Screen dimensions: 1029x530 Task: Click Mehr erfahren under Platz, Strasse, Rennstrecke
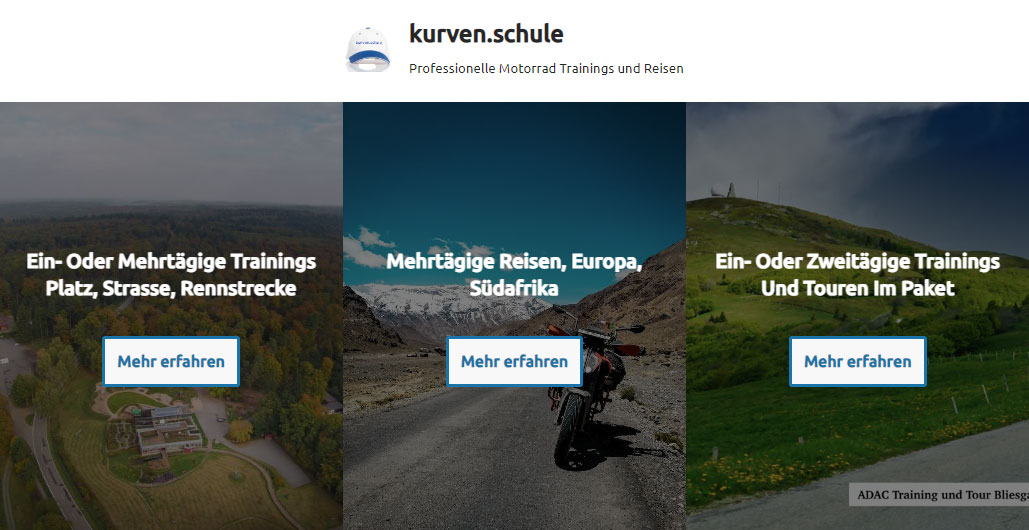171,361
